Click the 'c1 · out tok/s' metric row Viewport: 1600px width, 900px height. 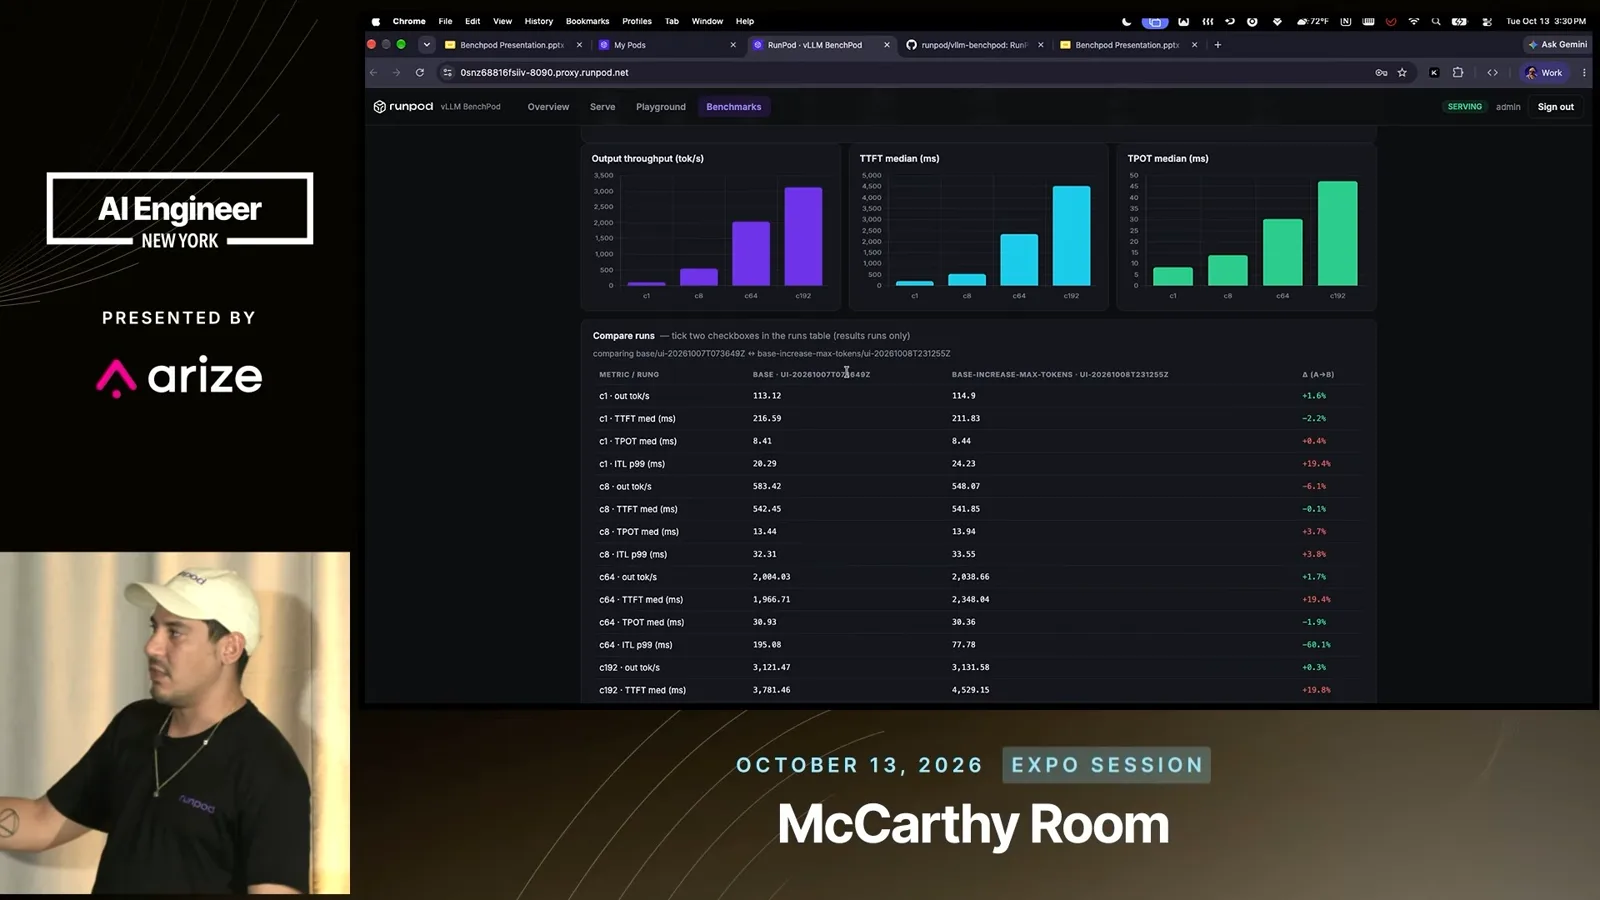click(978, 396)
